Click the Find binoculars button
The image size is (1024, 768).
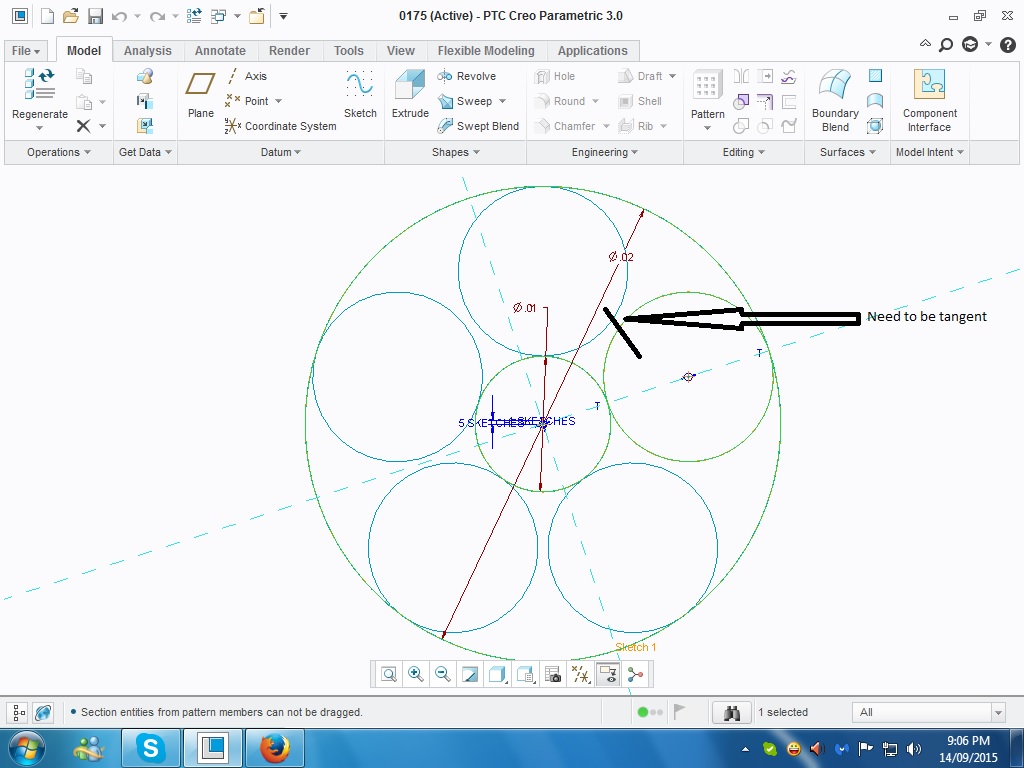731,712
